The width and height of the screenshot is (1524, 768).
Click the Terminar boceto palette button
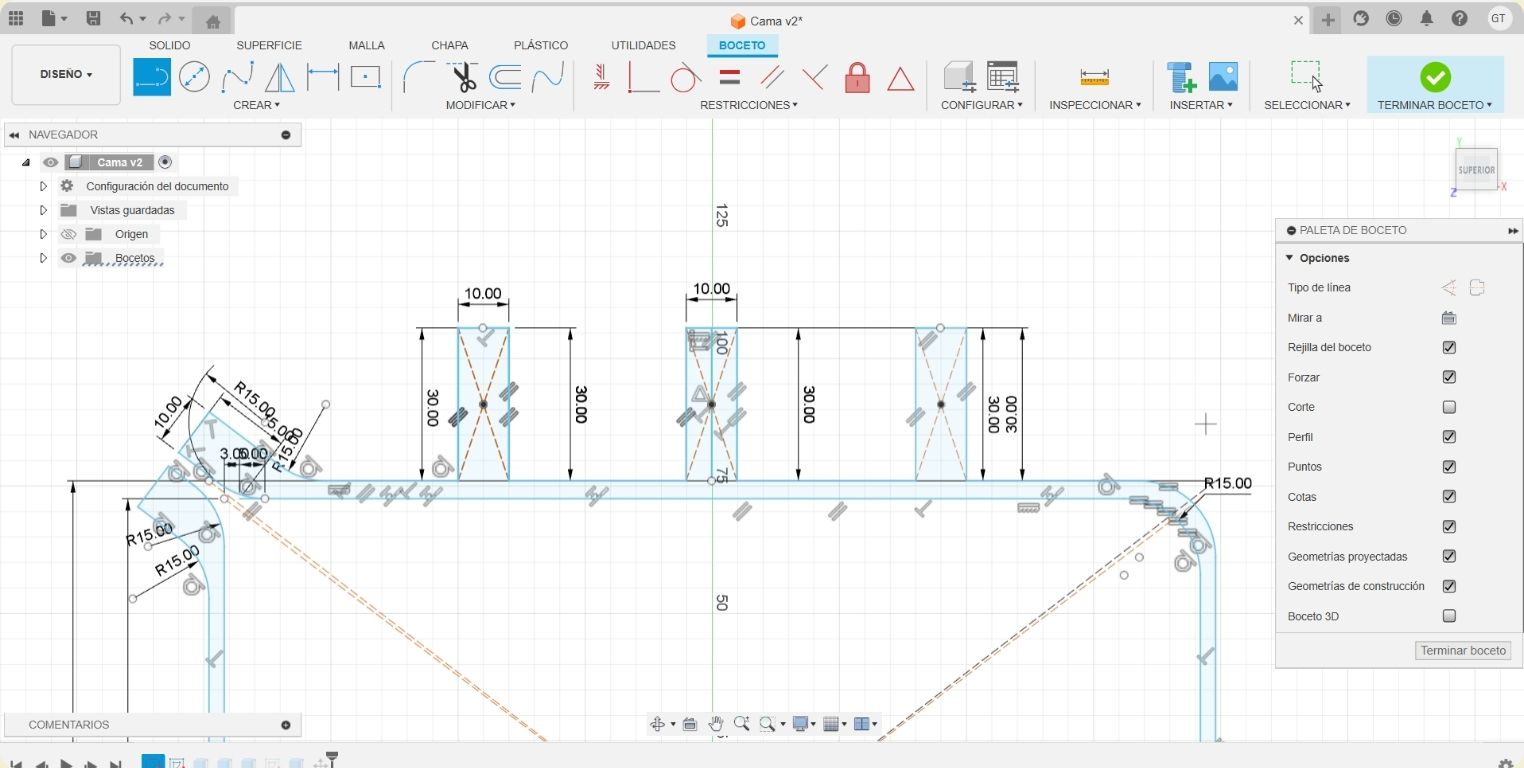pyautogui.click(x=1463, y=650)
